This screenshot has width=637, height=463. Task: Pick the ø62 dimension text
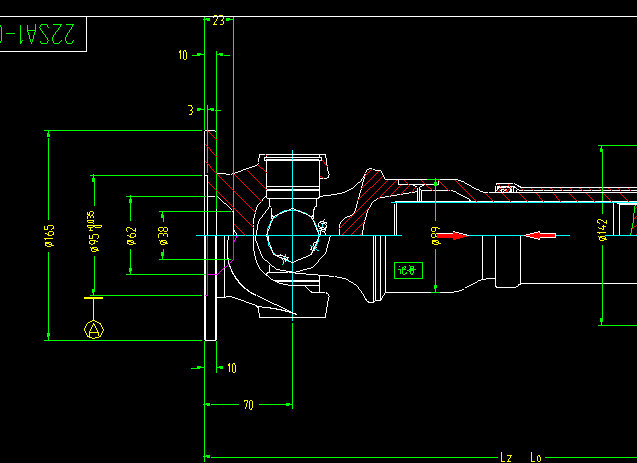pyautogui.click(x=131, y=235)
